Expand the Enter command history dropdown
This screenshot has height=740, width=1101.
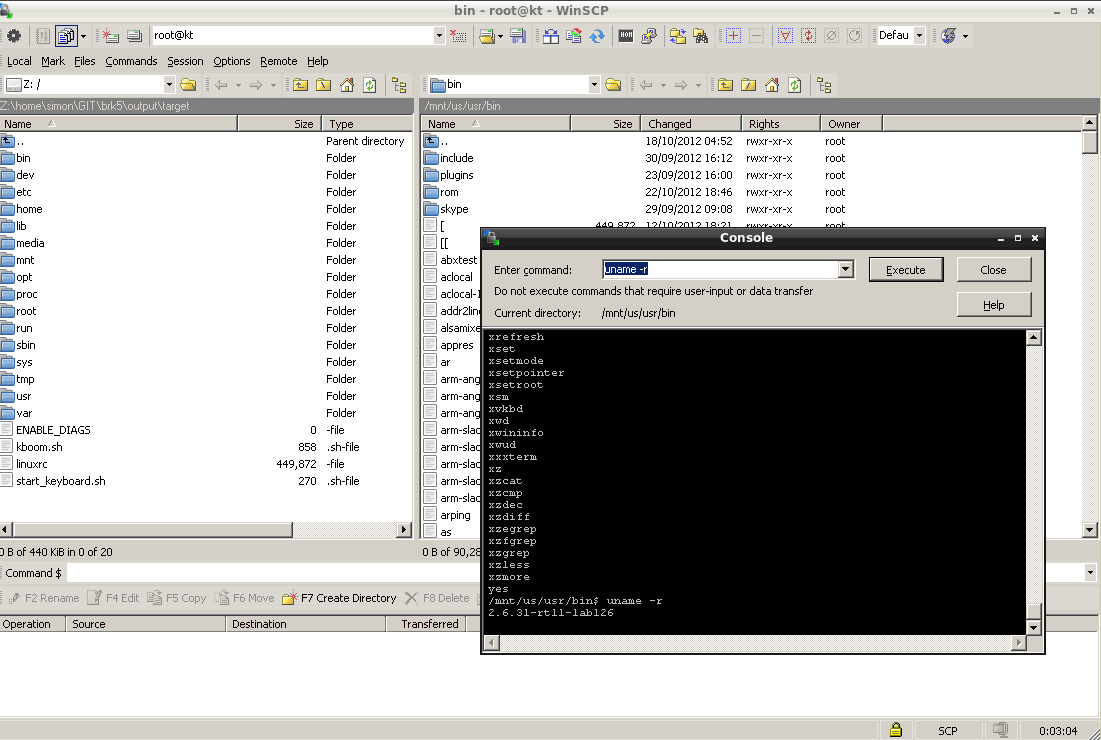(846, 270)
